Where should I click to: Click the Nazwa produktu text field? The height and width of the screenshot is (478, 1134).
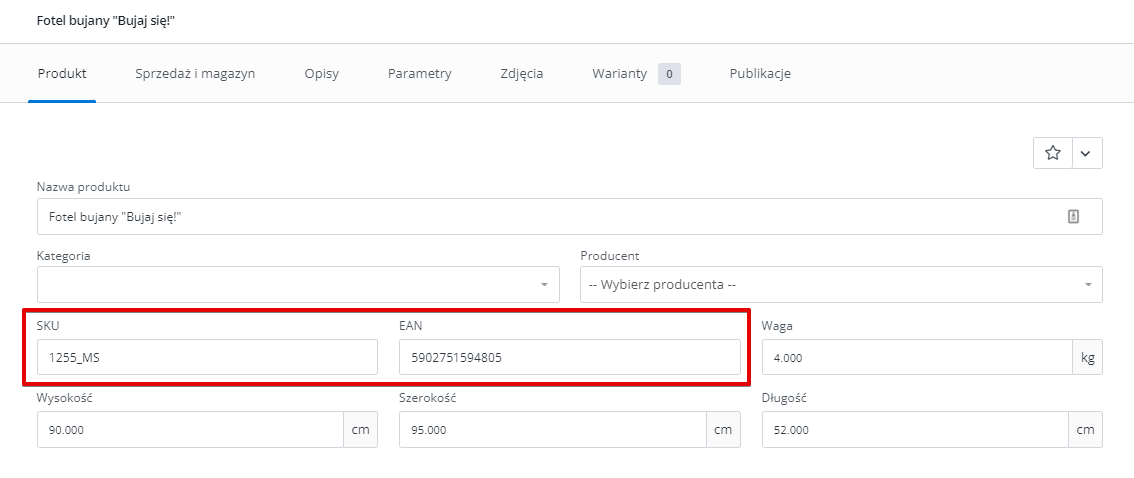tap(570, 216)
